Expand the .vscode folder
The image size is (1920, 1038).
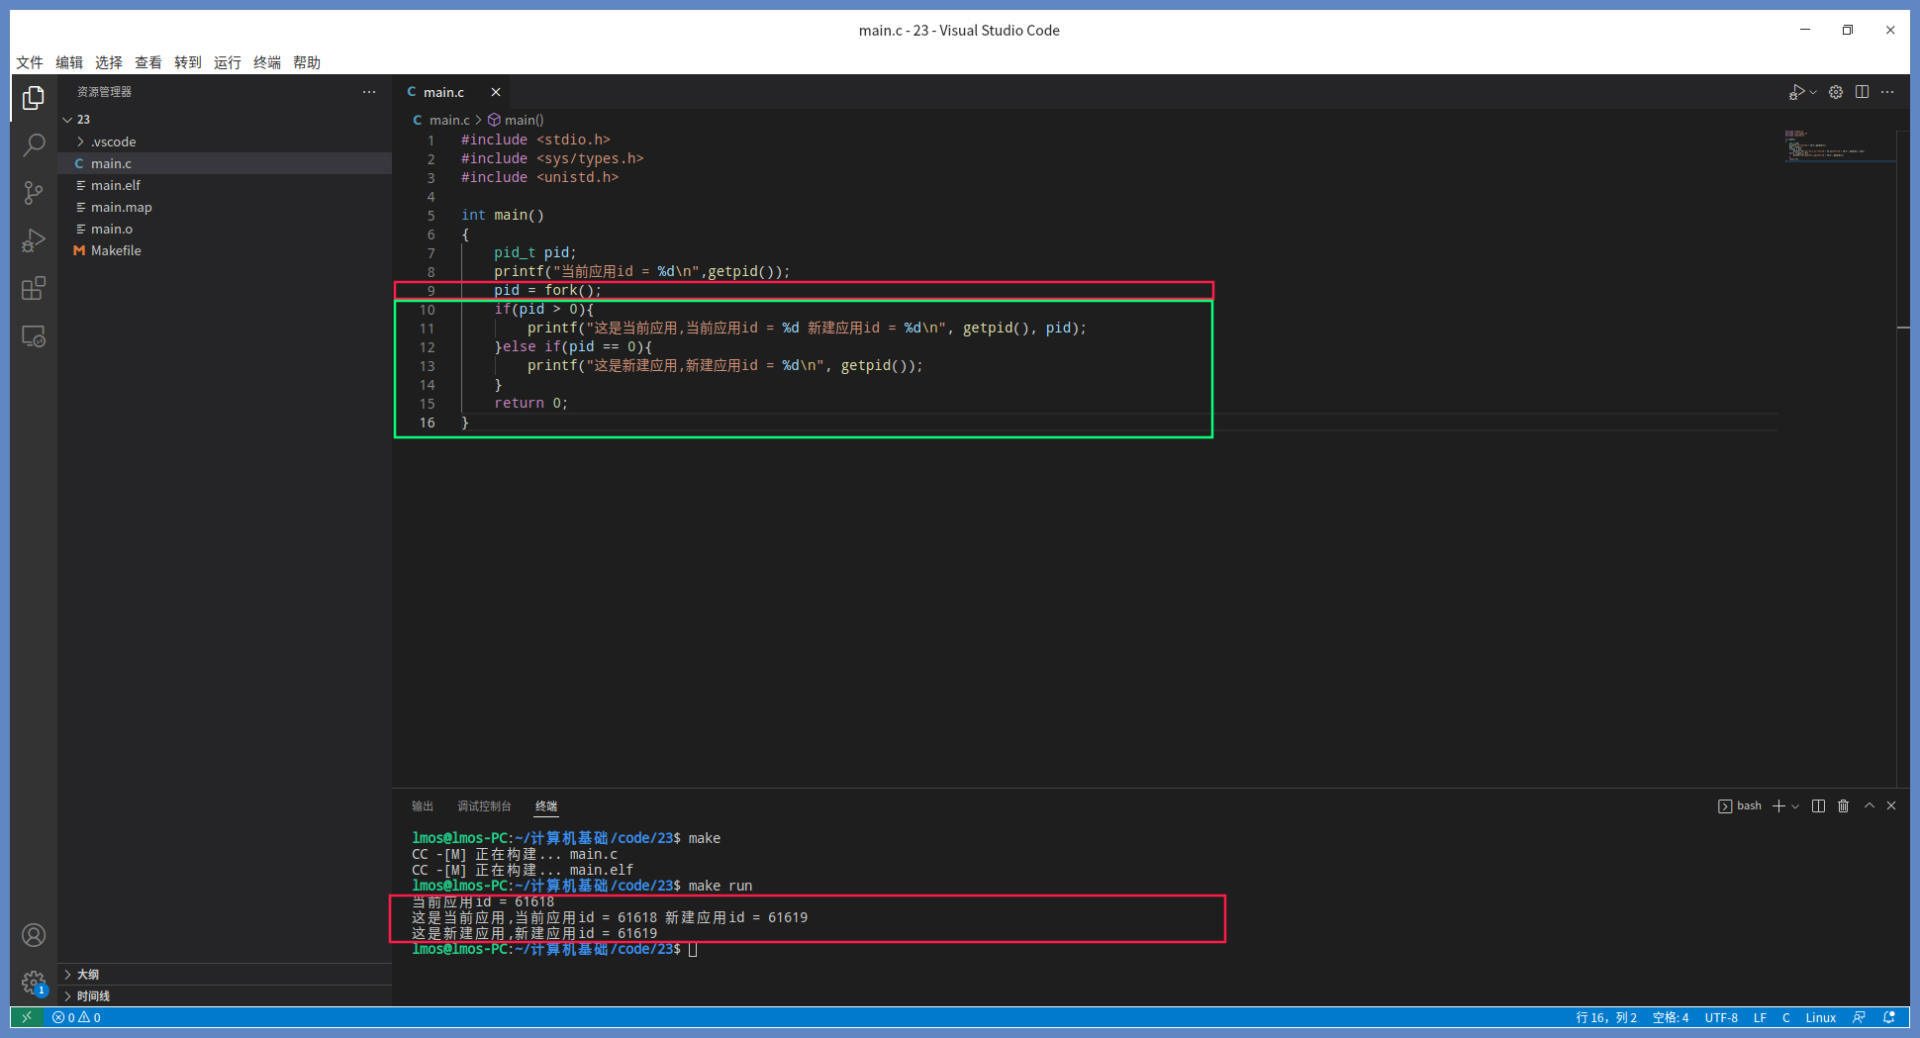(x=113, y=142)
